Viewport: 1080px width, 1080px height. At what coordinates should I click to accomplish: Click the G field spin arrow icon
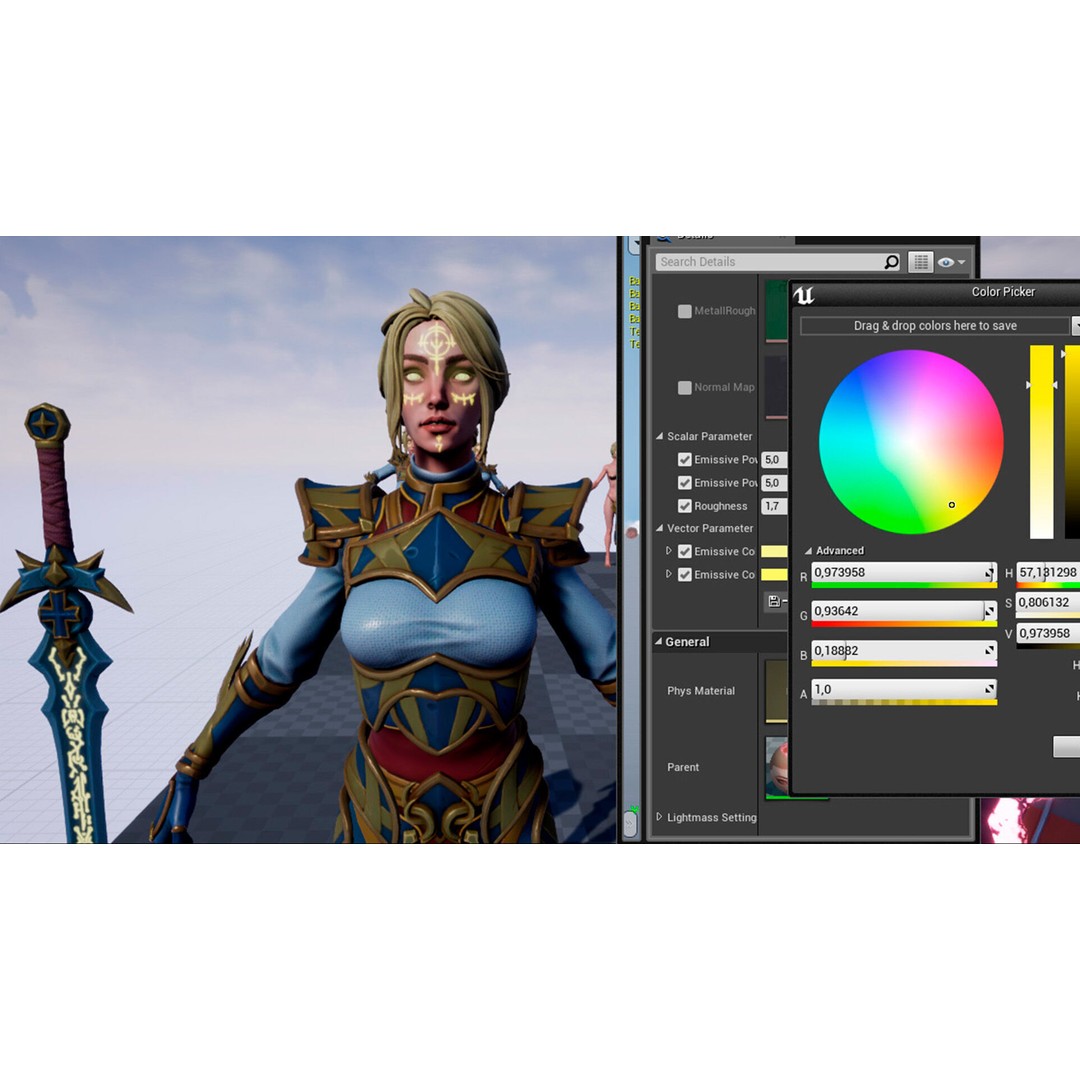989,611
